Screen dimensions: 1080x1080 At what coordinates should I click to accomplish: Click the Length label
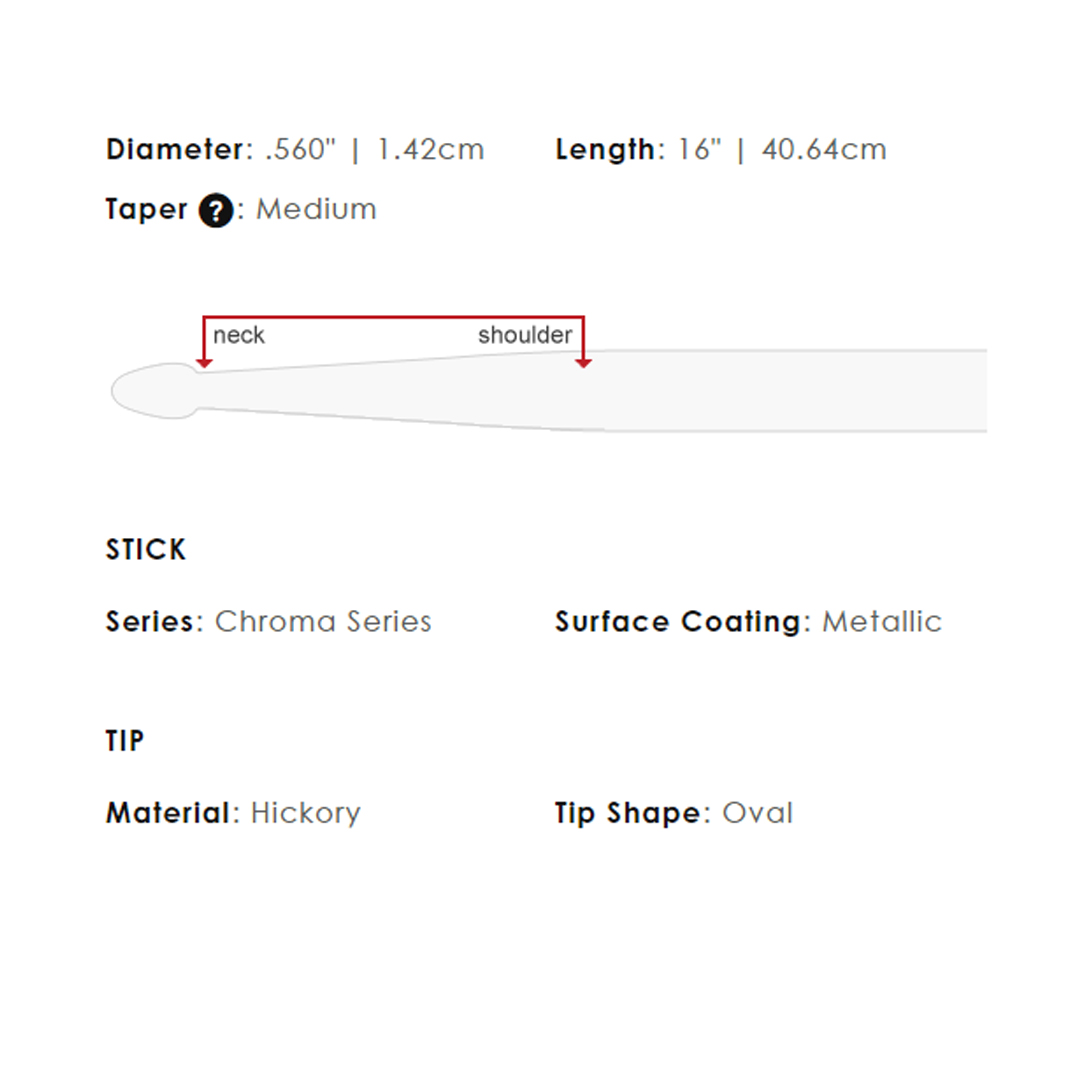605,149
